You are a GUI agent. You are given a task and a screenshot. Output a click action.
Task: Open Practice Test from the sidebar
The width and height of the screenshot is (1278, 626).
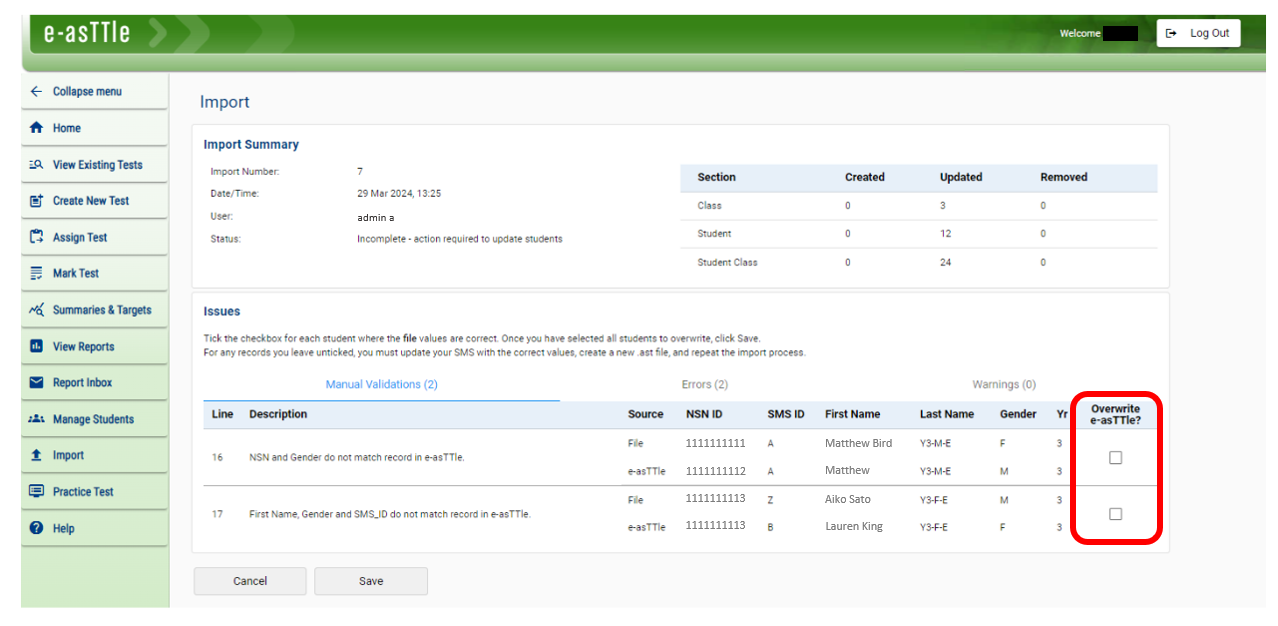pos(37,491)
